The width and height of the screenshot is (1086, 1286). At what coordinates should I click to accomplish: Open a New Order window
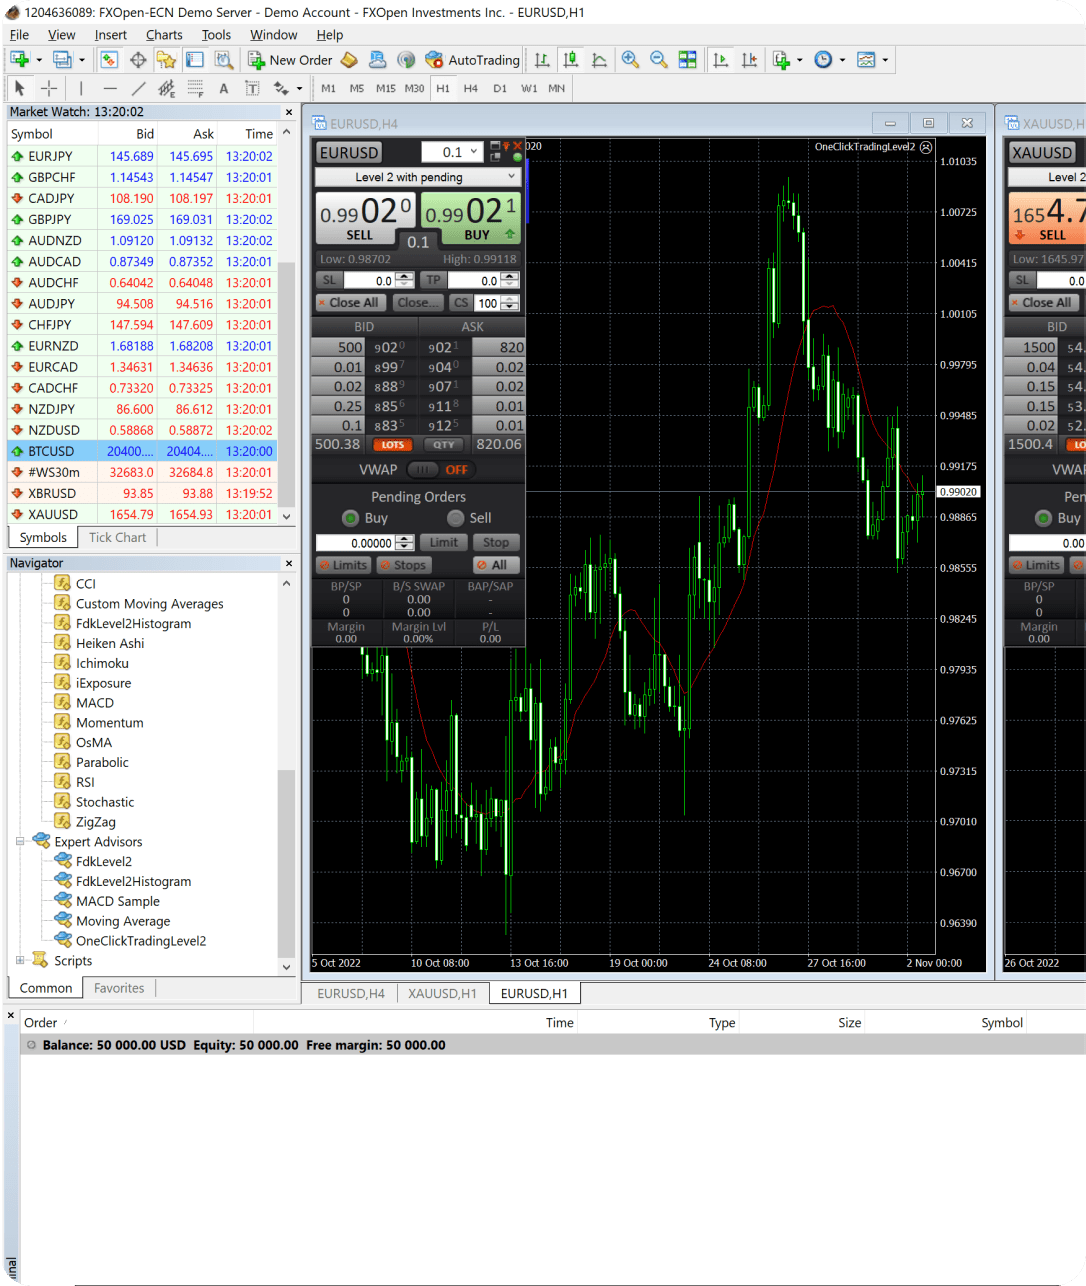[290, 59]
